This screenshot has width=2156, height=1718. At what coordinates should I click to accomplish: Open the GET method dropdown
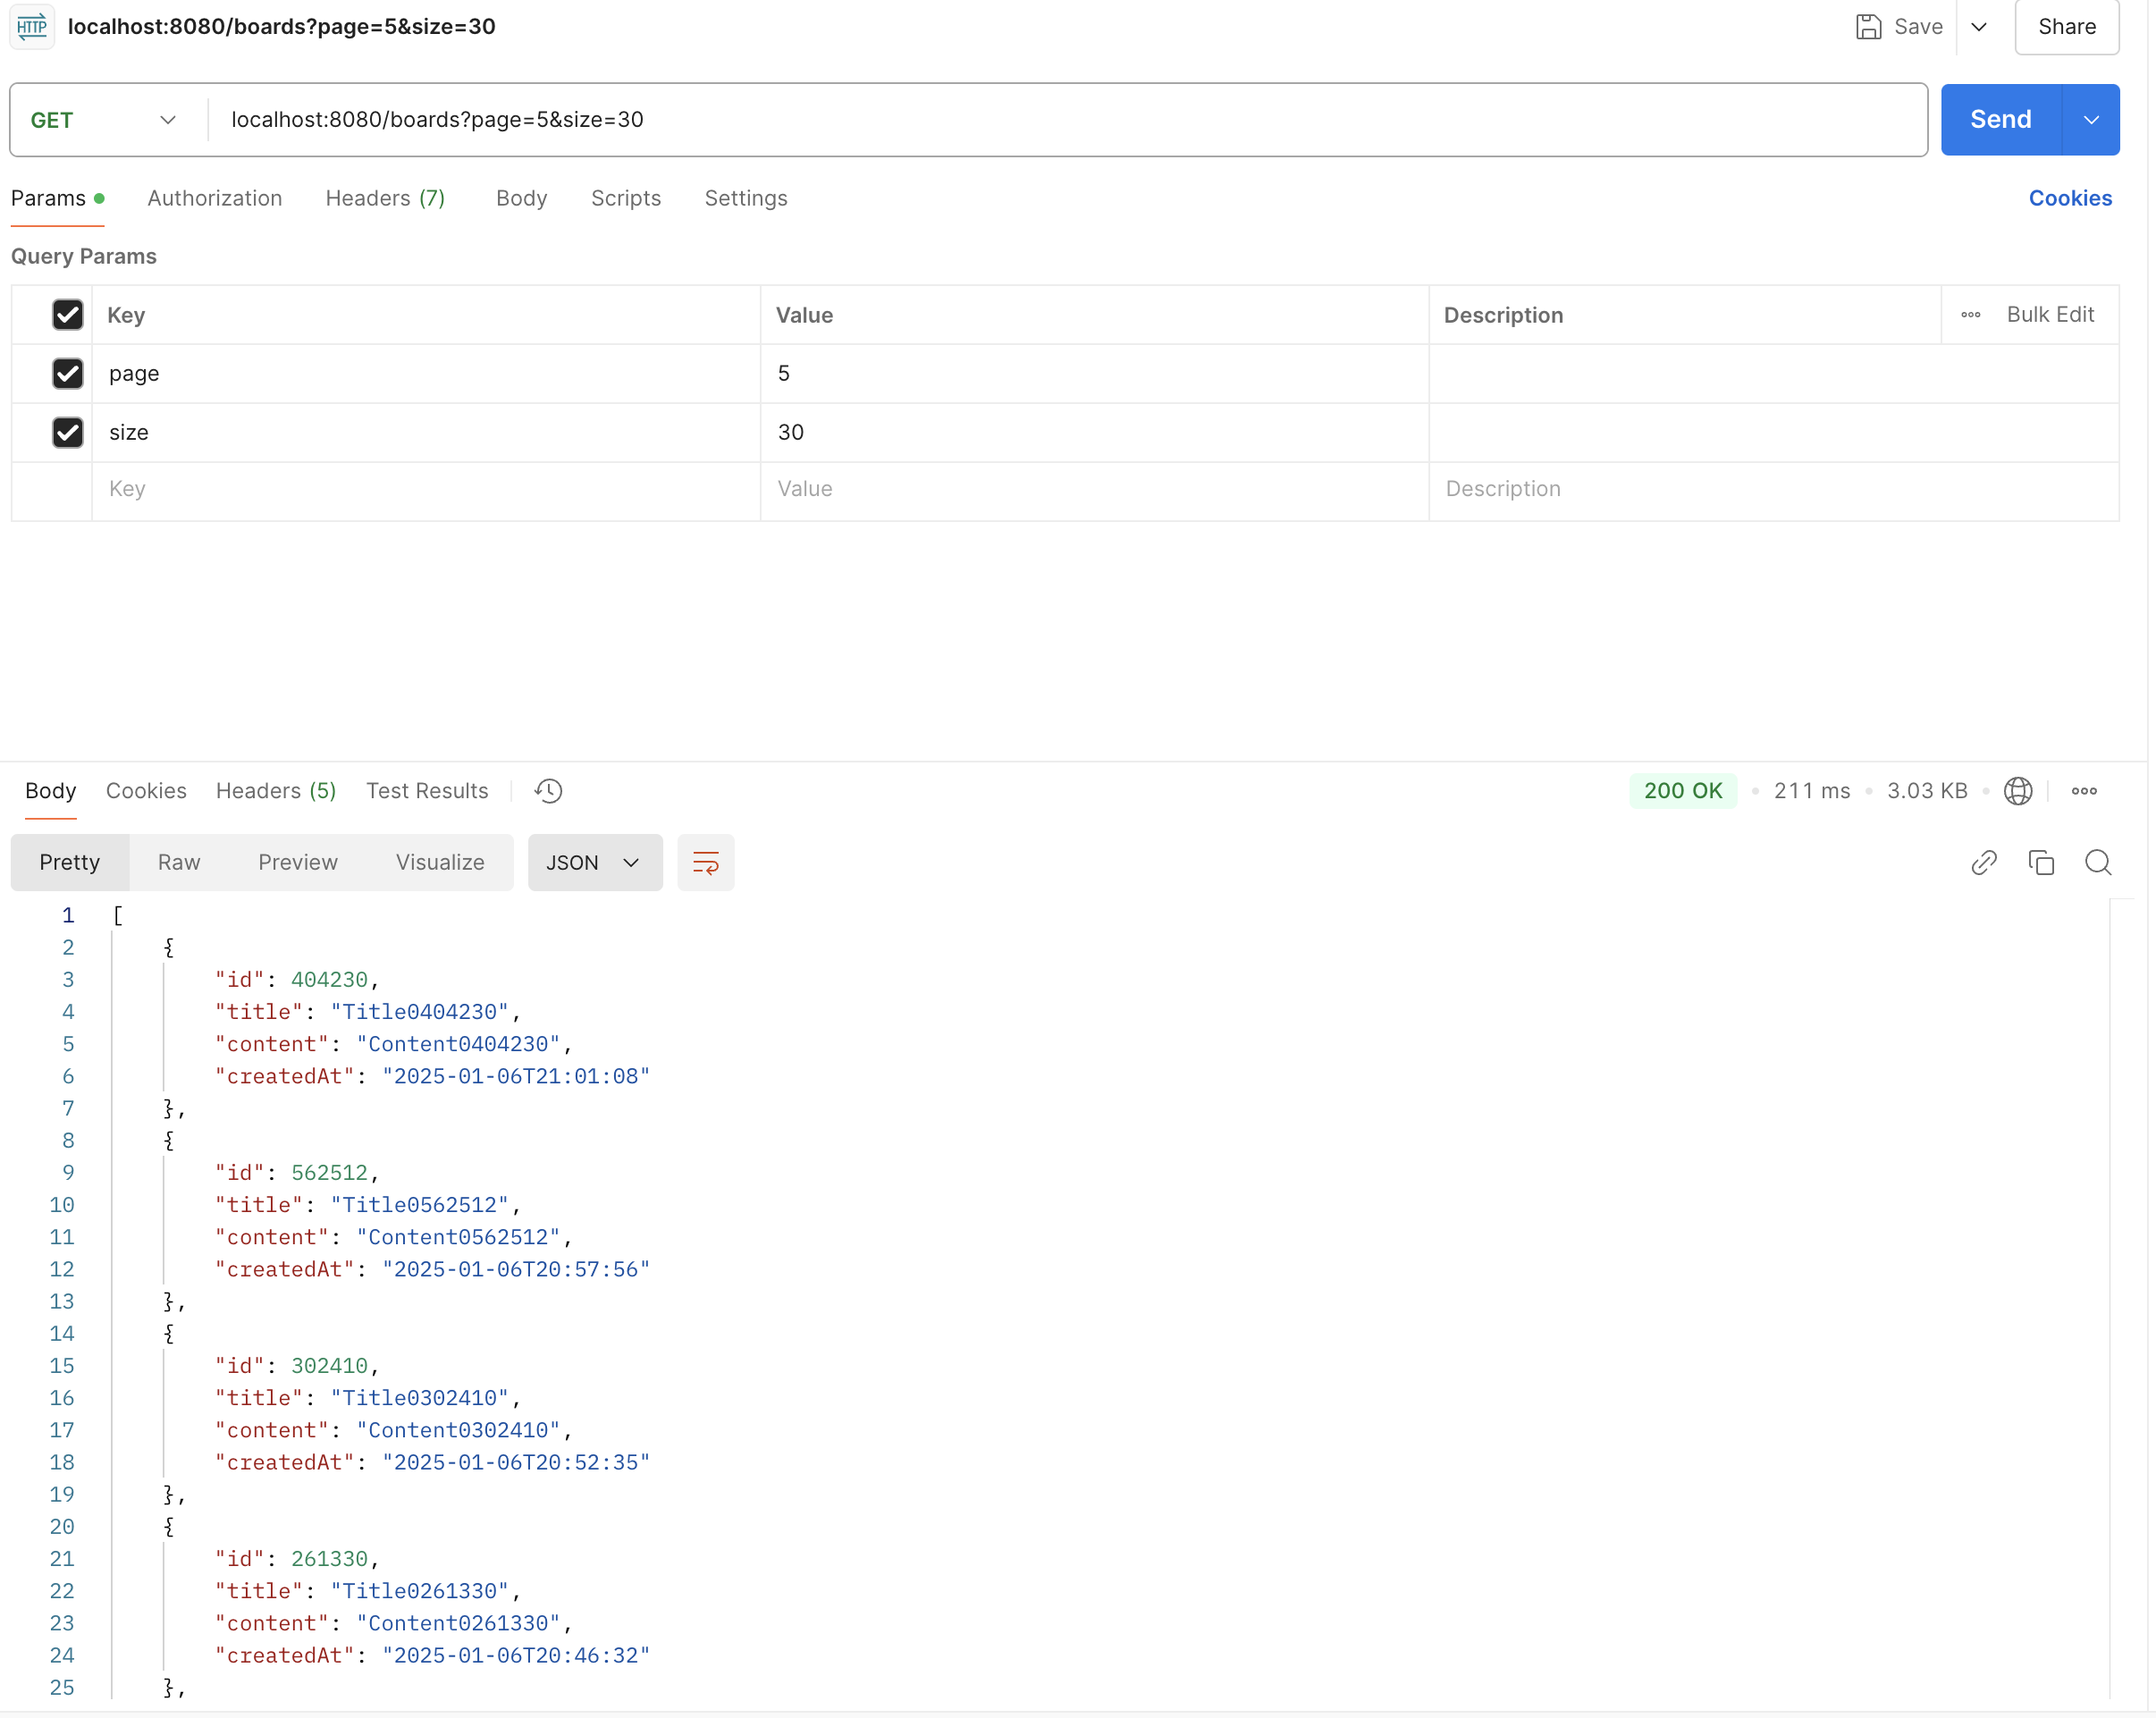[x=104, y=120]
